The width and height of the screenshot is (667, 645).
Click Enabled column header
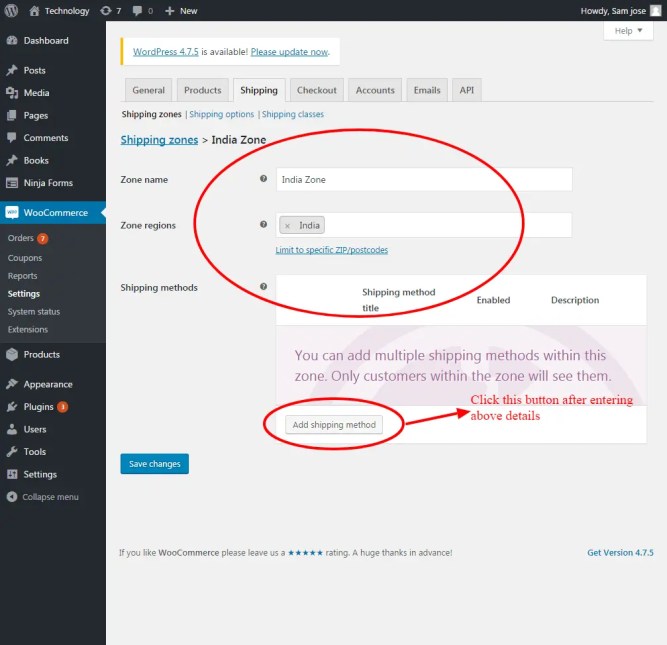click(x=493, y=300)
